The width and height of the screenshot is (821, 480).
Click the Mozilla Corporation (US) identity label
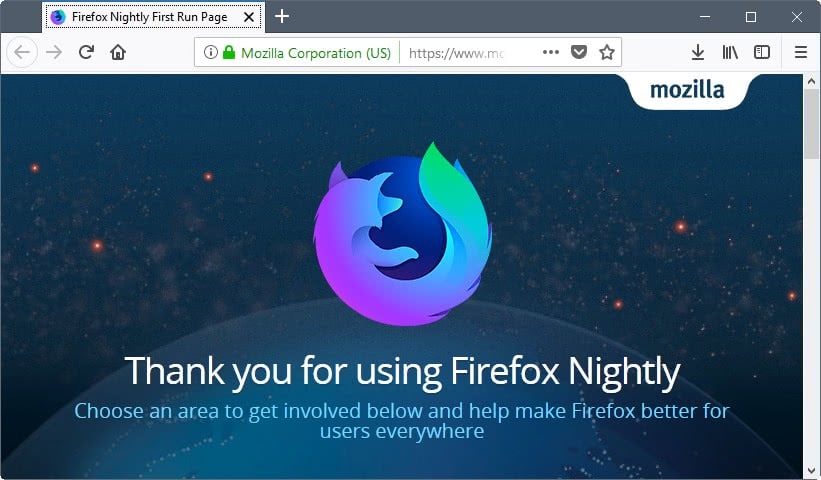(316, 52)
